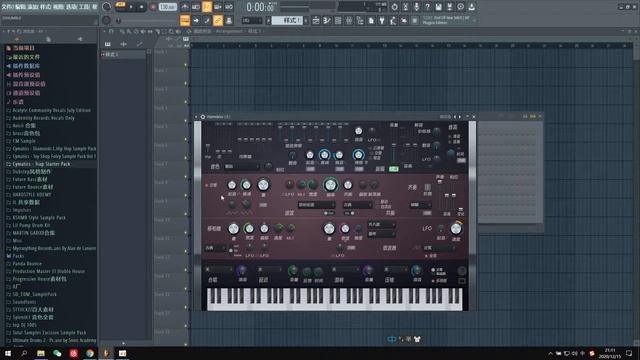Toggle the blend recording icon
Viewport: 640px width, 360px height.
(218, 7)
